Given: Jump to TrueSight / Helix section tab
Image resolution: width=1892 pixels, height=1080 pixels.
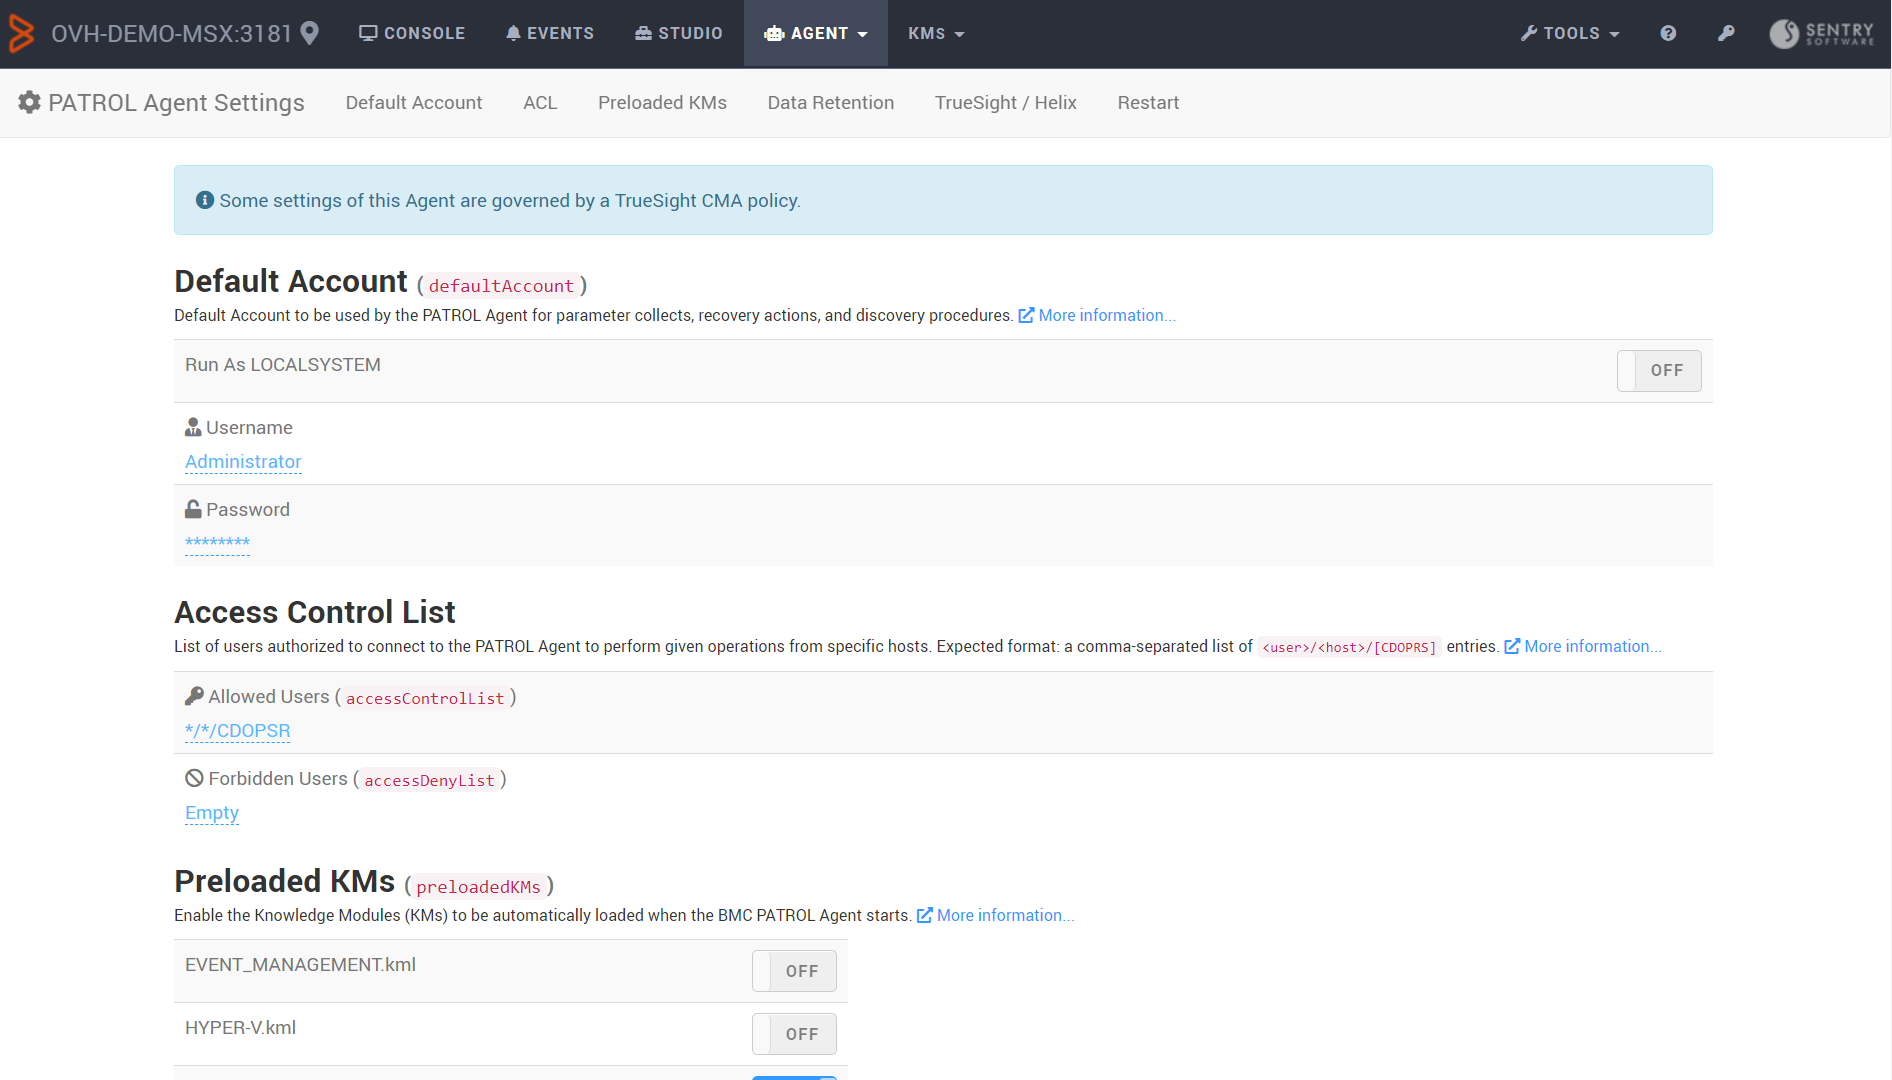Looking at the screenshot, I should [1006, 103].
